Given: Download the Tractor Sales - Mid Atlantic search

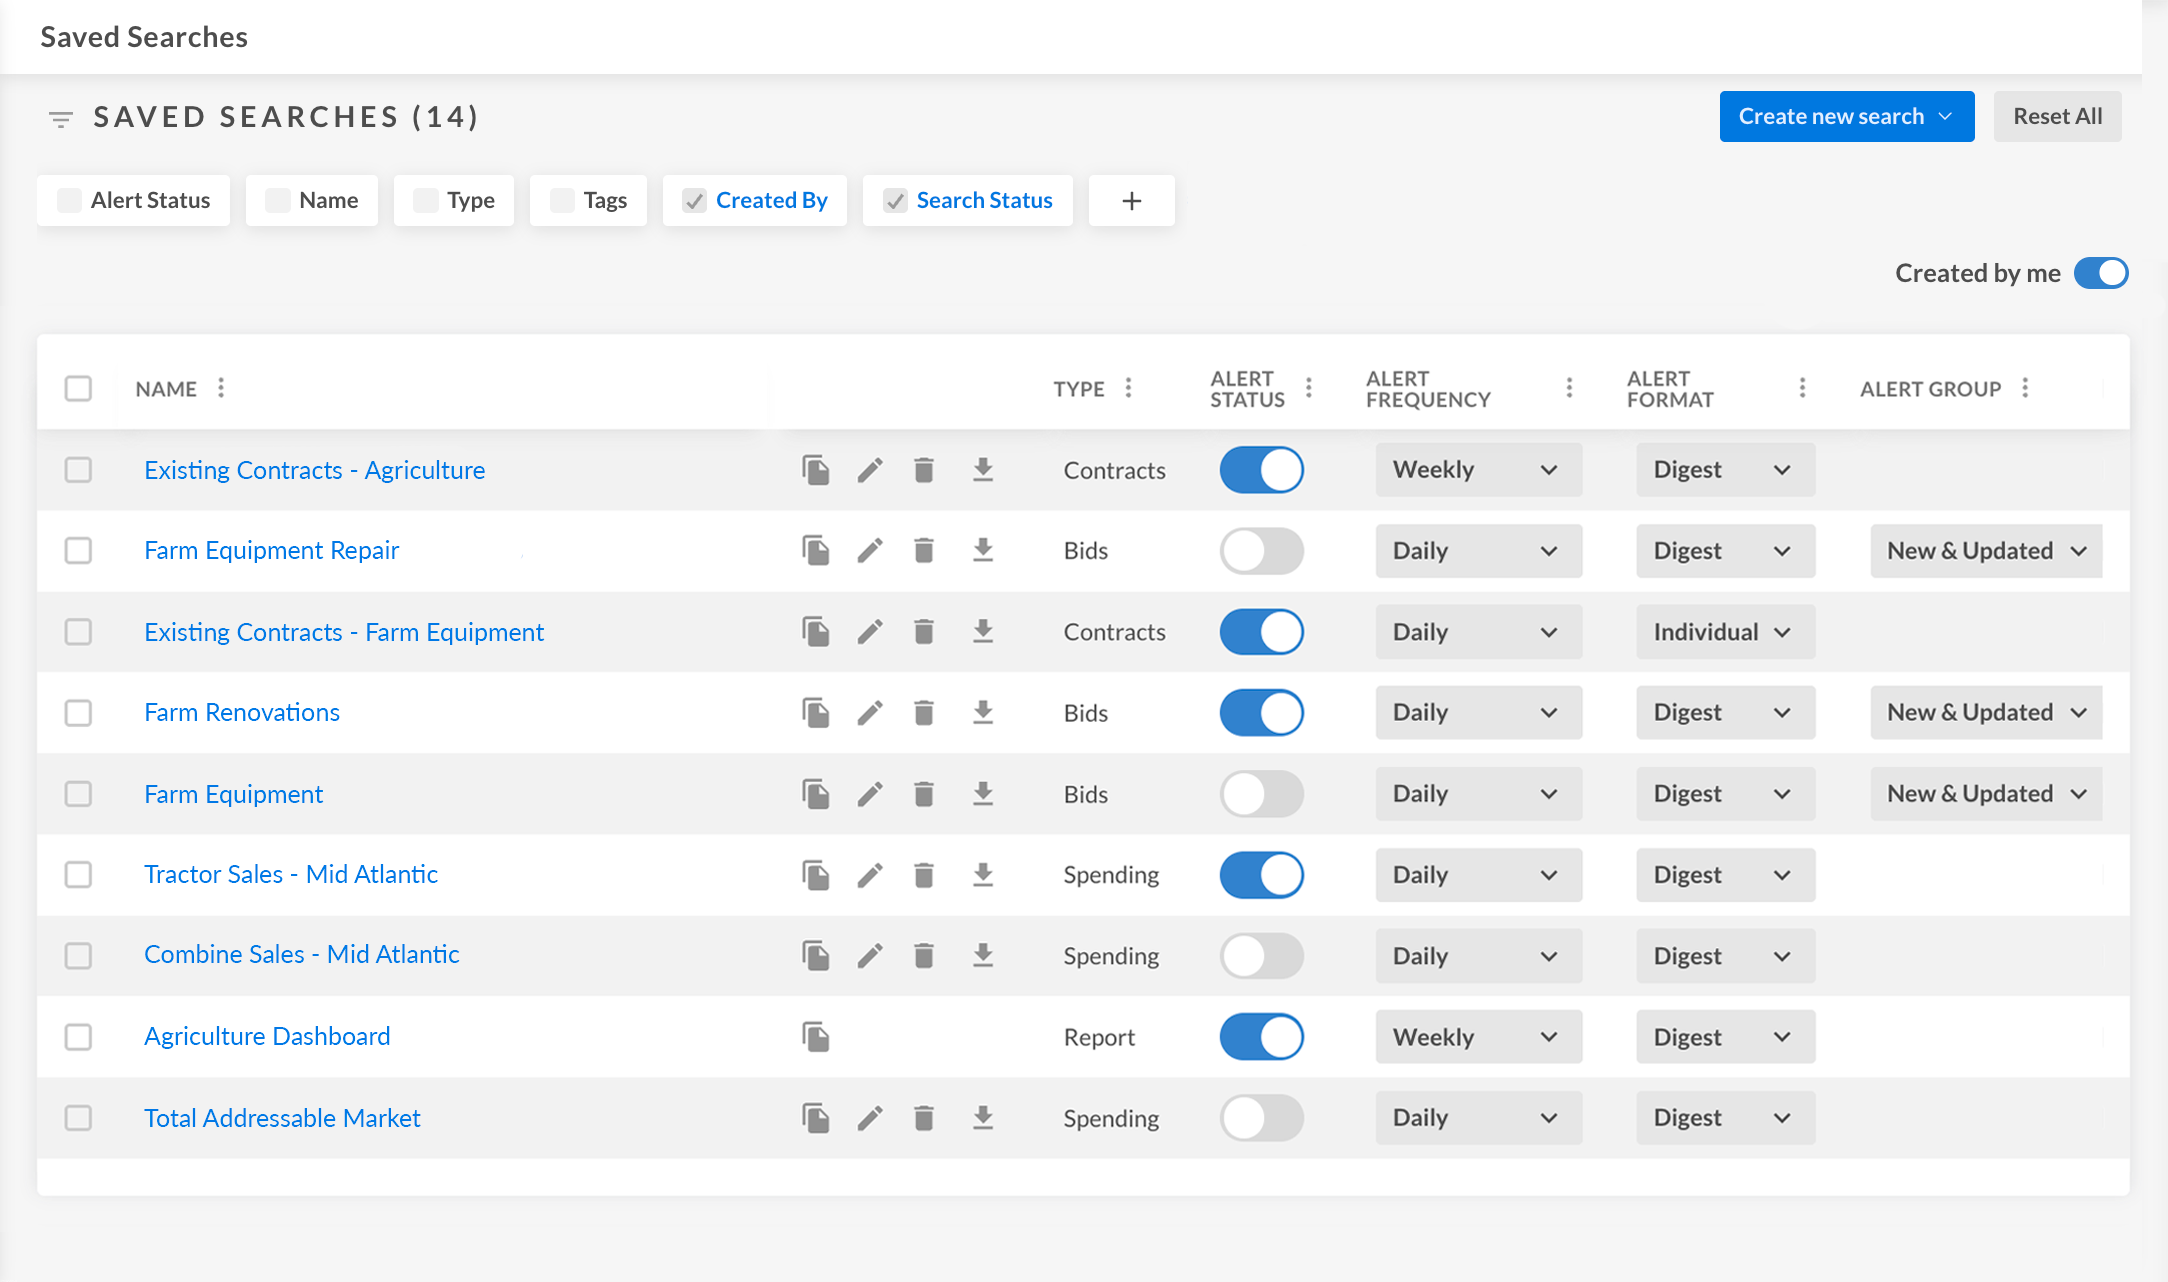Looking at the screenshot, I should 983,875.
